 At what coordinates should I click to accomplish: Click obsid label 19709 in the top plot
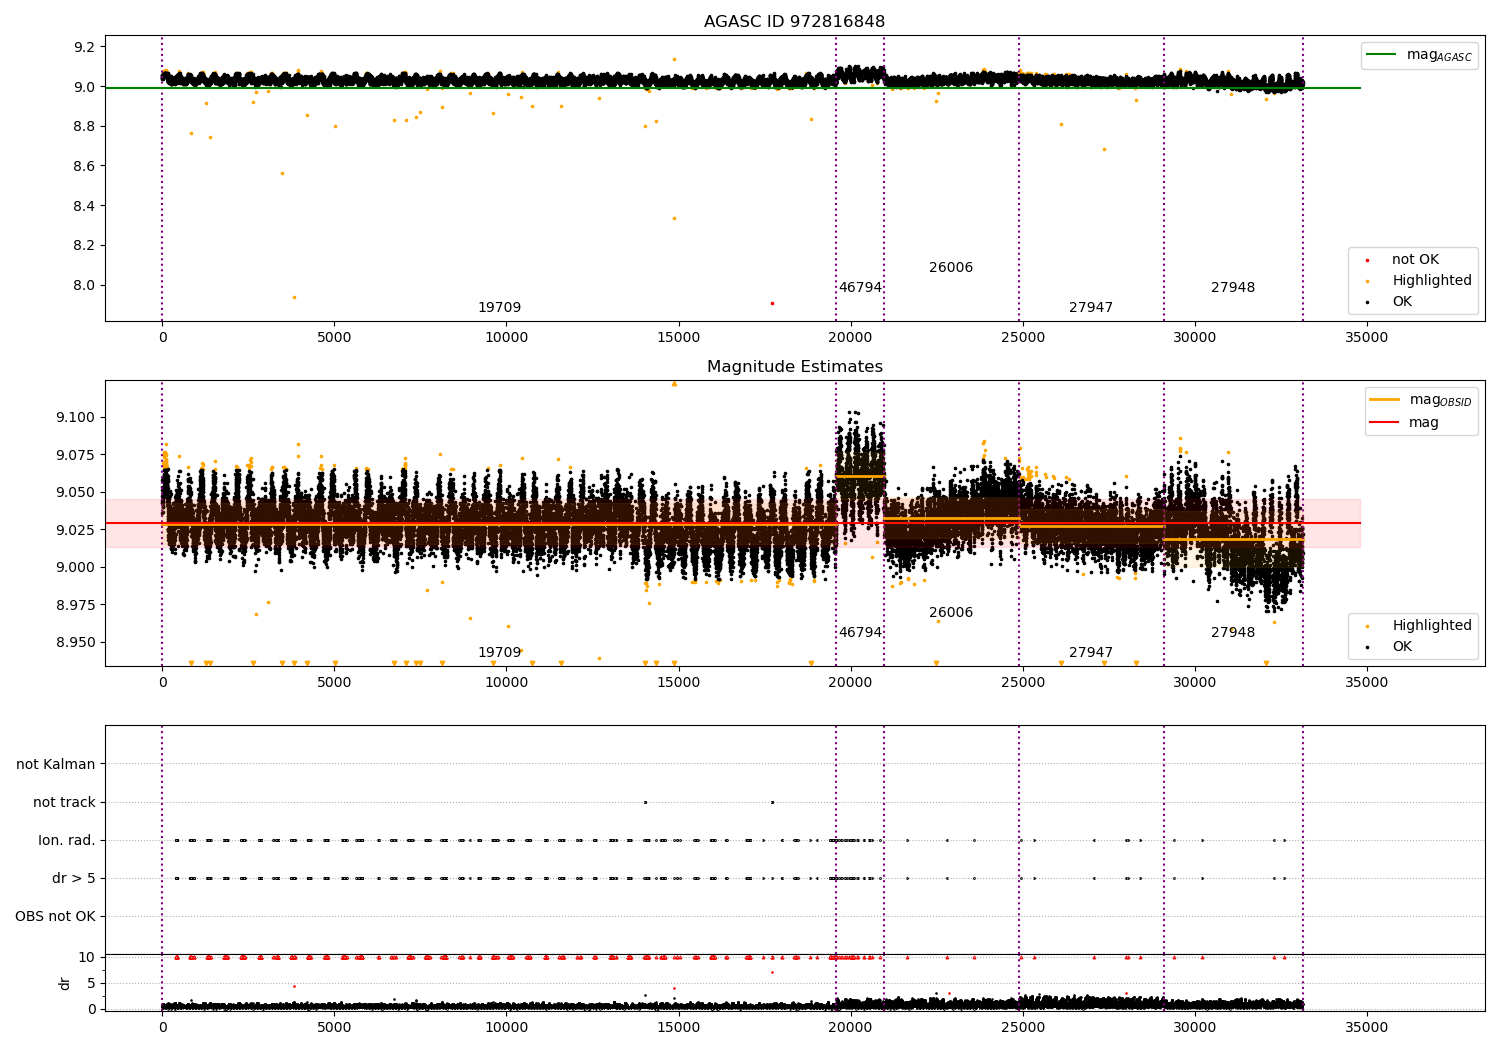(499, 308)
